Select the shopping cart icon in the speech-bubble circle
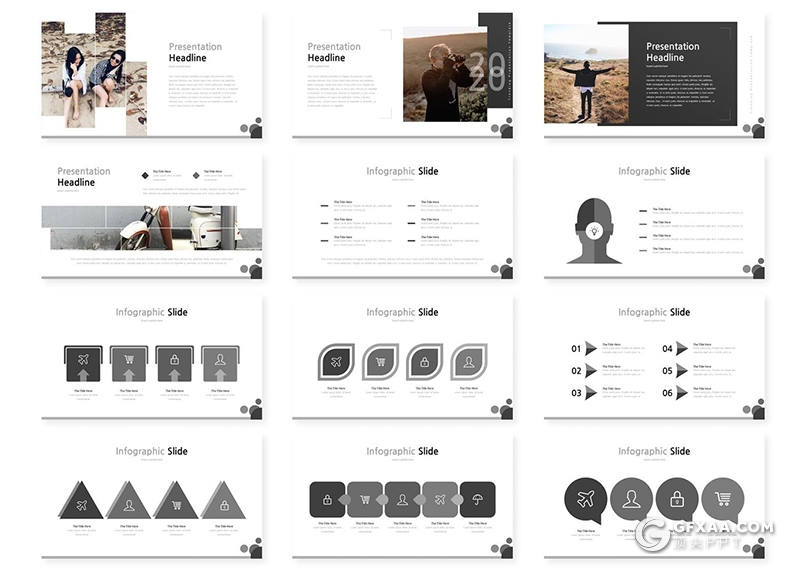This screenshot has height=572, width=800. pos(722,499)
